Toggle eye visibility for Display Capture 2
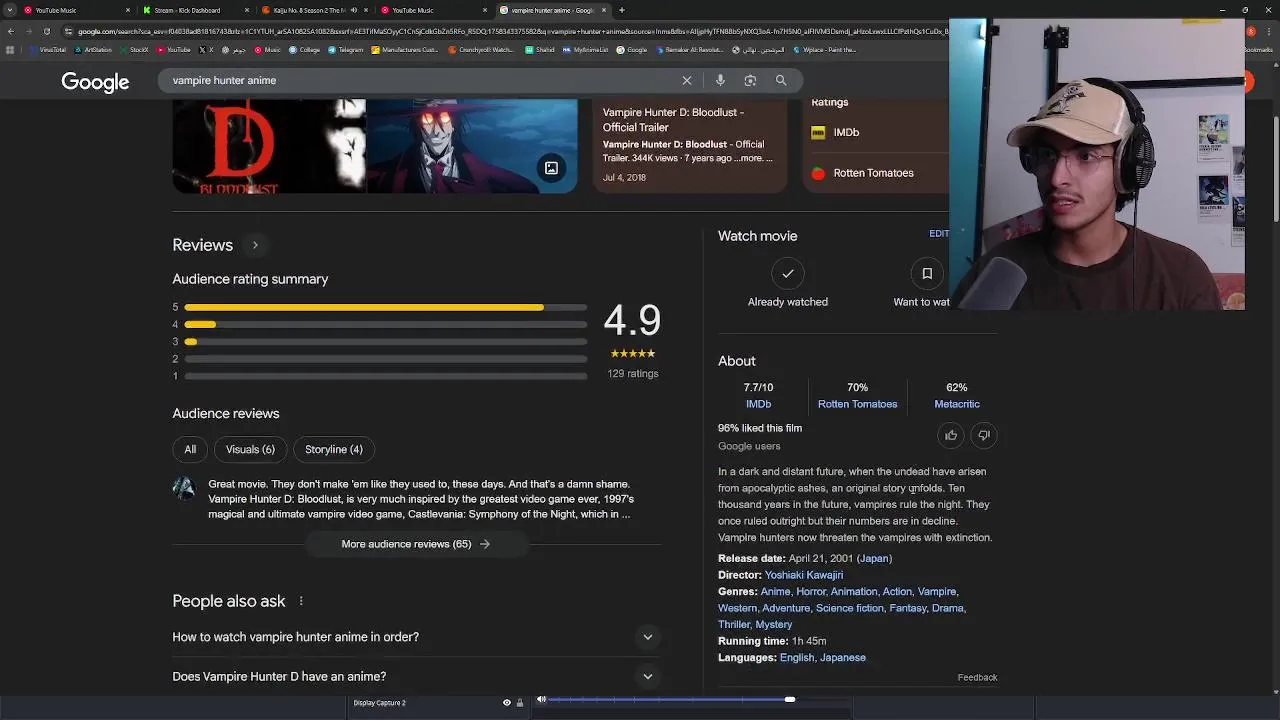This screenshot has width=1280, height=720. 506,702
